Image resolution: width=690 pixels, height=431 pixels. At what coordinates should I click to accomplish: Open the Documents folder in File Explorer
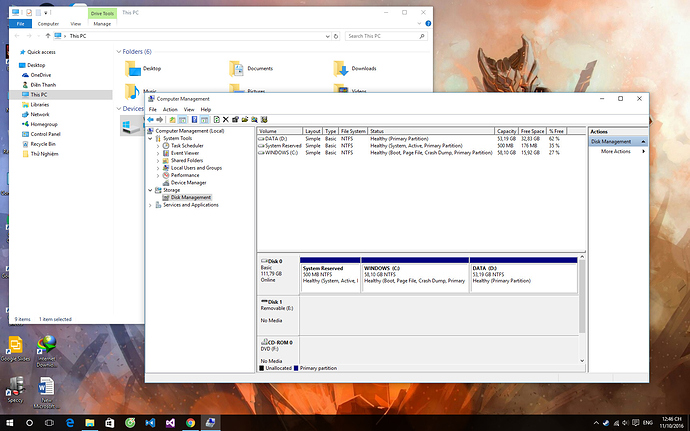point(251,69)
